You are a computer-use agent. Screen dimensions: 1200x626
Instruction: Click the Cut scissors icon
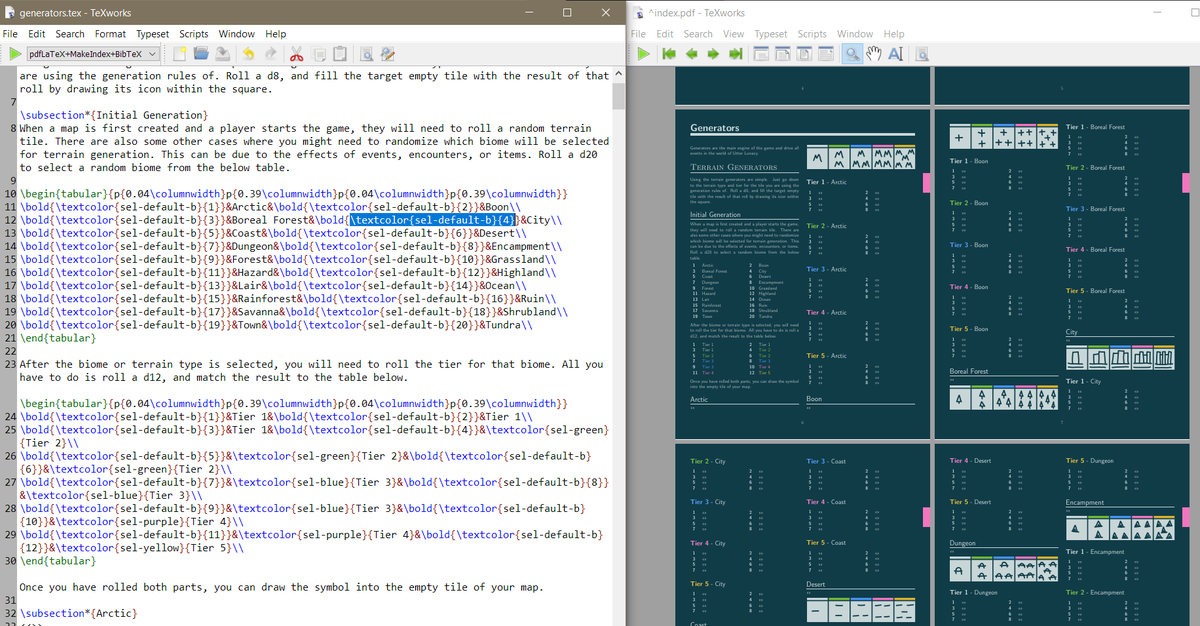point(298,53)
